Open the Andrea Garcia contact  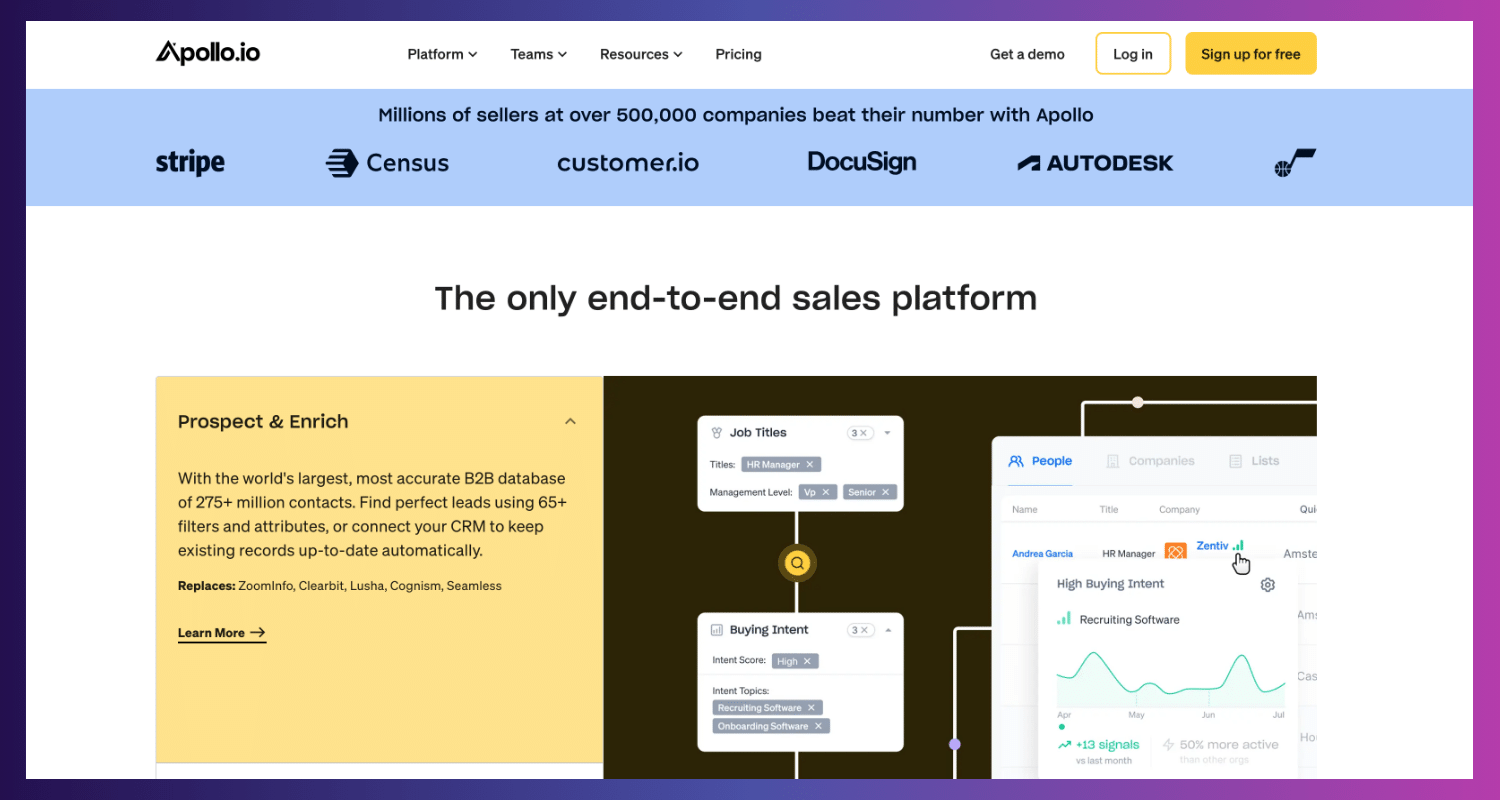(x=1042, y=553)
